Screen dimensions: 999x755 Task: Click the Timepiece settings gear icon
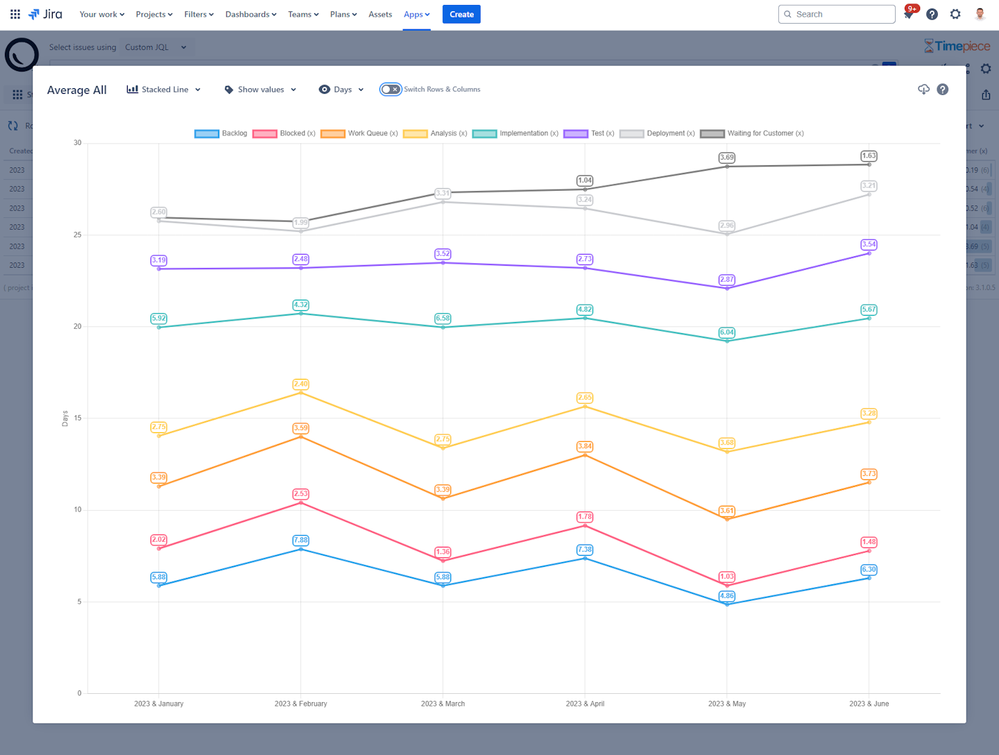986,68
